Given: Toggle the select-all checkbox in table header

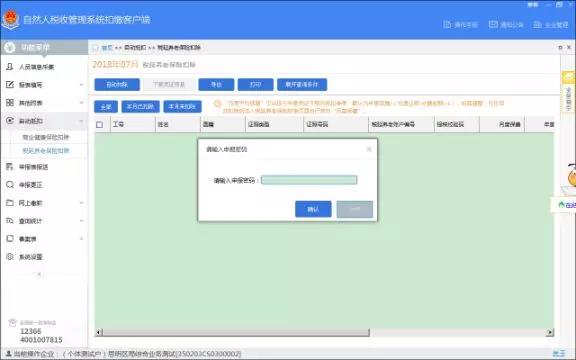Looking at the screenshot, I should tap(99, 125).
